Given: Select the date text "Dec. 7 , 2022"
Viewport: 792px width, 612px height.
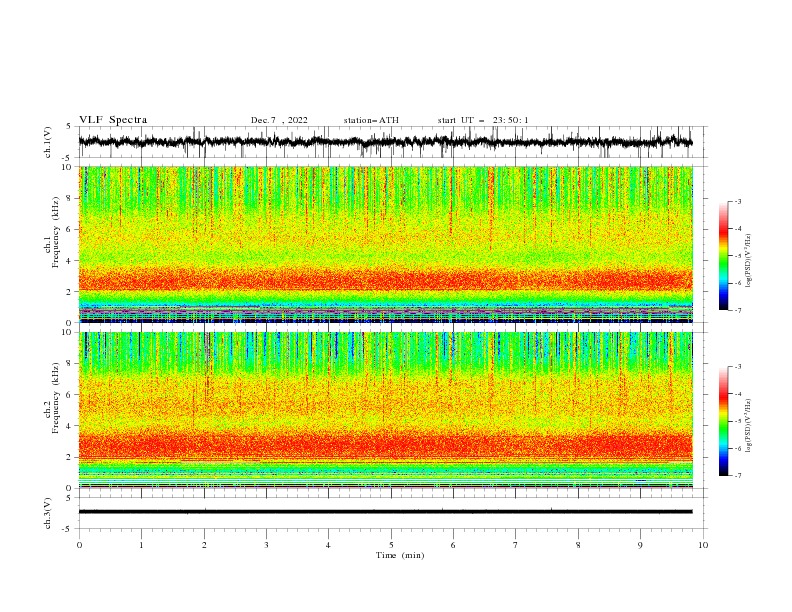Looking at the screenshot, I should [279, 120].
